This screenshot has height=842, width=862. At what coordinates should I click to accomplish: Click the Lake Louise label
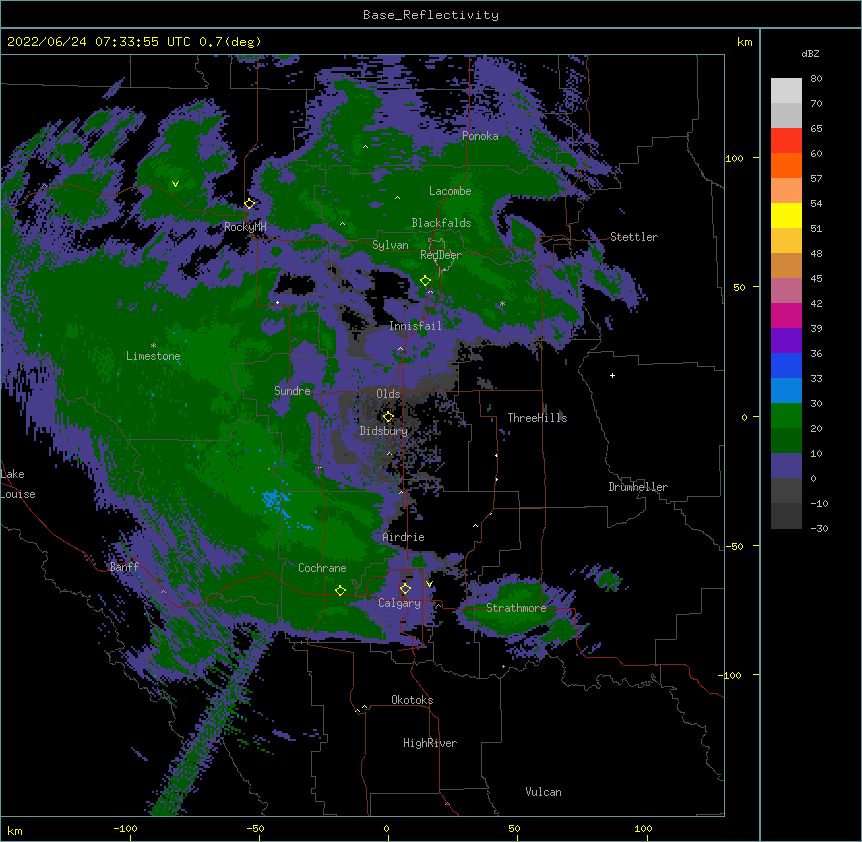pos(18,484)
